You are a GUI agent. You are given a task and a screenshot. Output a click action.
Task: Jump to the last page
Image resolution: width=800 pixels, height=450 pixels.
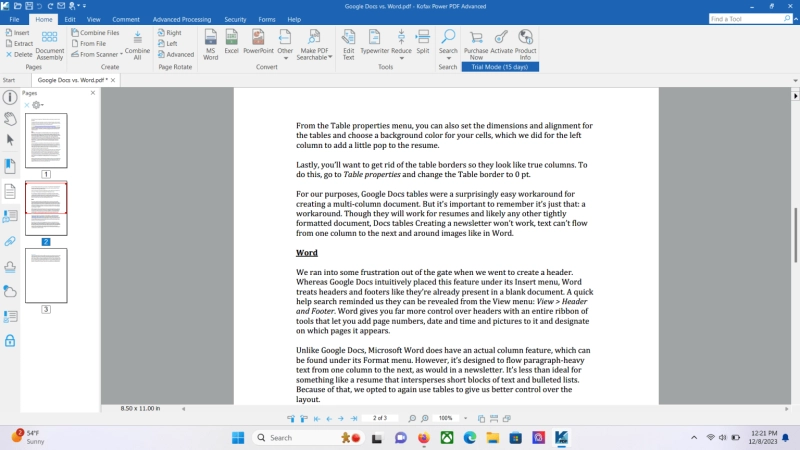tap(354, 418)
